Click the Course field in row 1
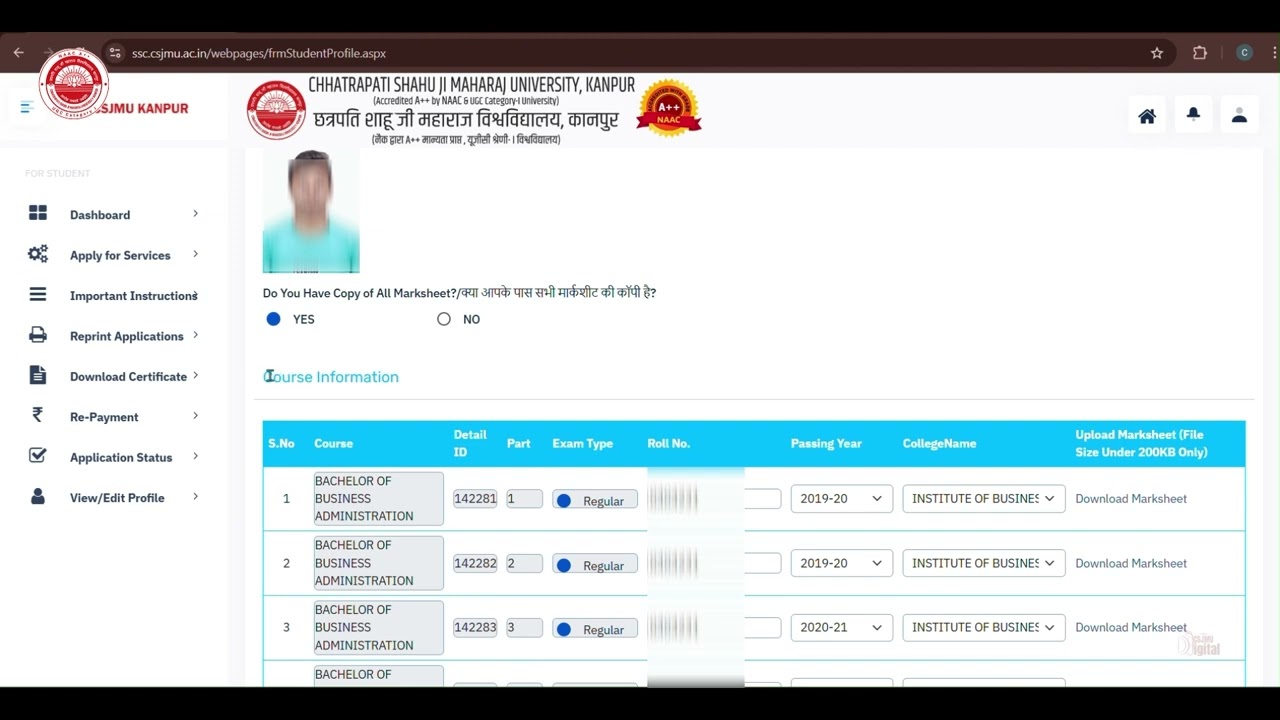This screenshot has height=720, width=1280. (378, 498)
